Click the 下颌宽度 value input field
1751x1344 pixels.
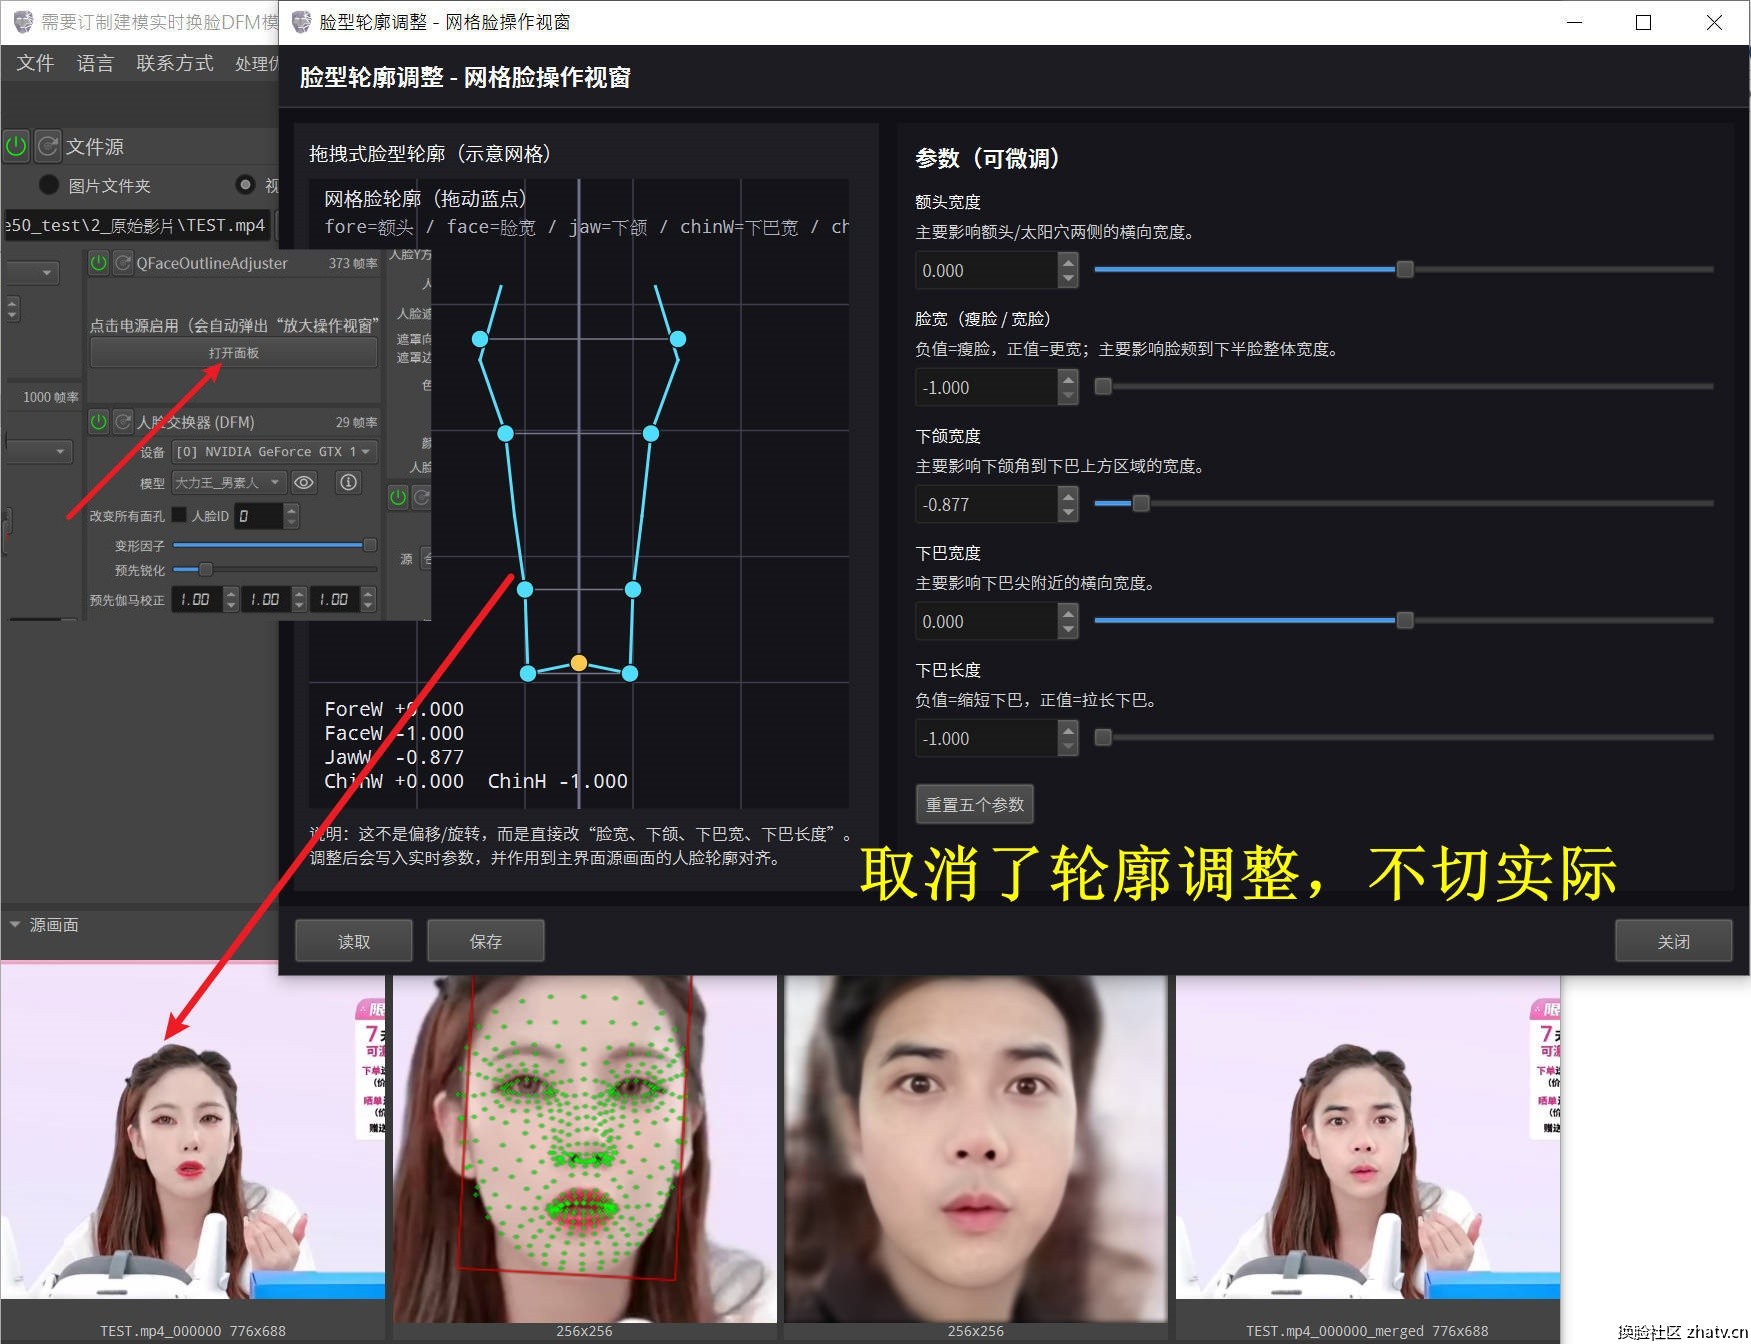(x=985, y=505)
